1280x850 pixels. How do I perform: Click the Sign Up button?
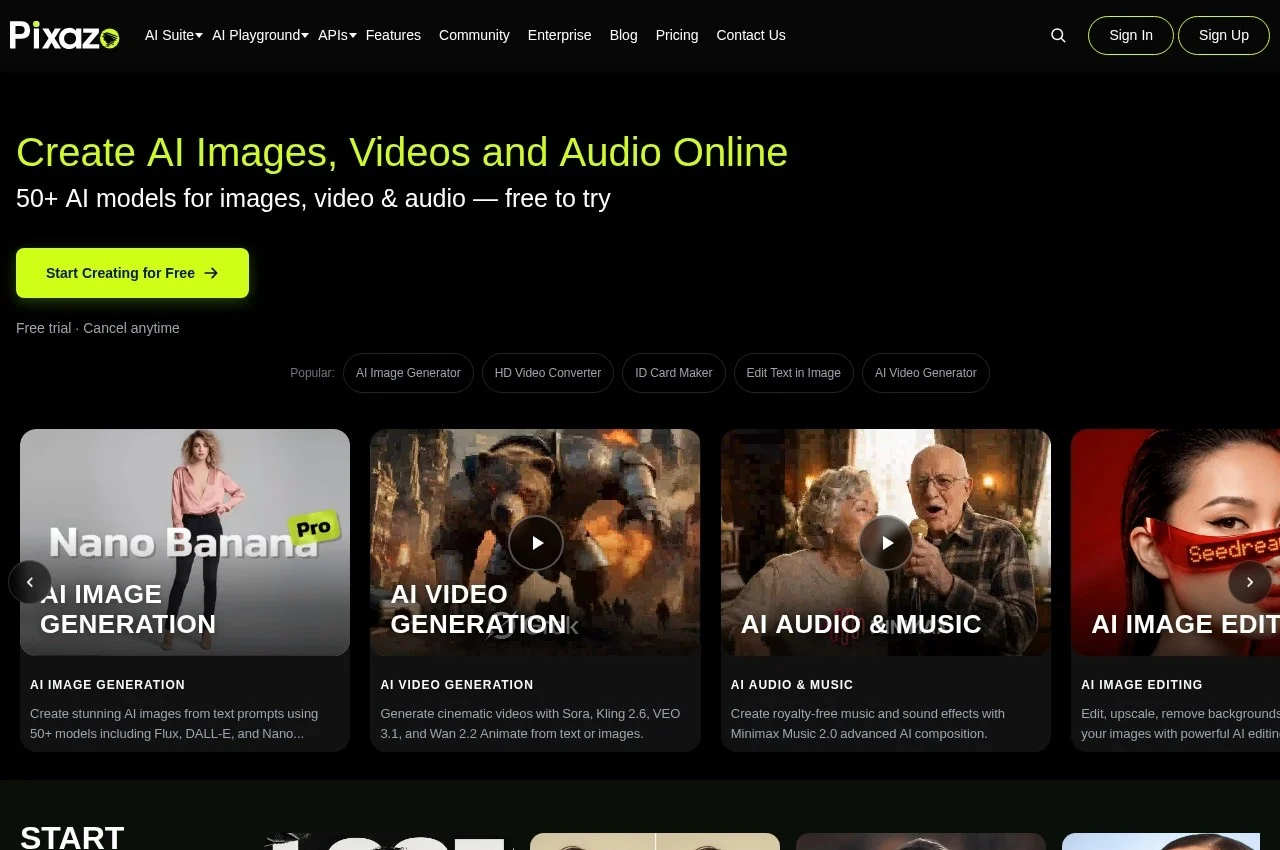[x=1224, y=35]
